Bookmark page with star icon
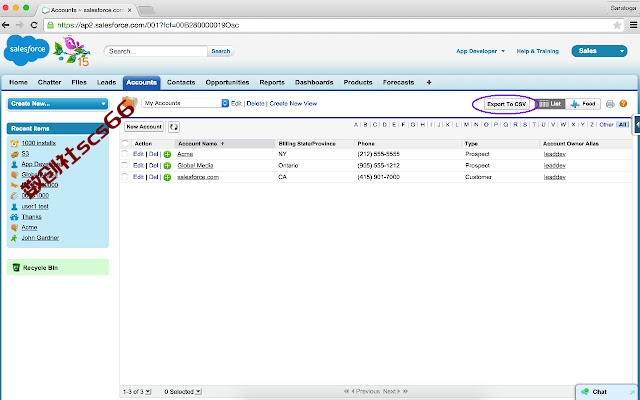Viewport: 640px width, 400px height. (x=617, y=25)
